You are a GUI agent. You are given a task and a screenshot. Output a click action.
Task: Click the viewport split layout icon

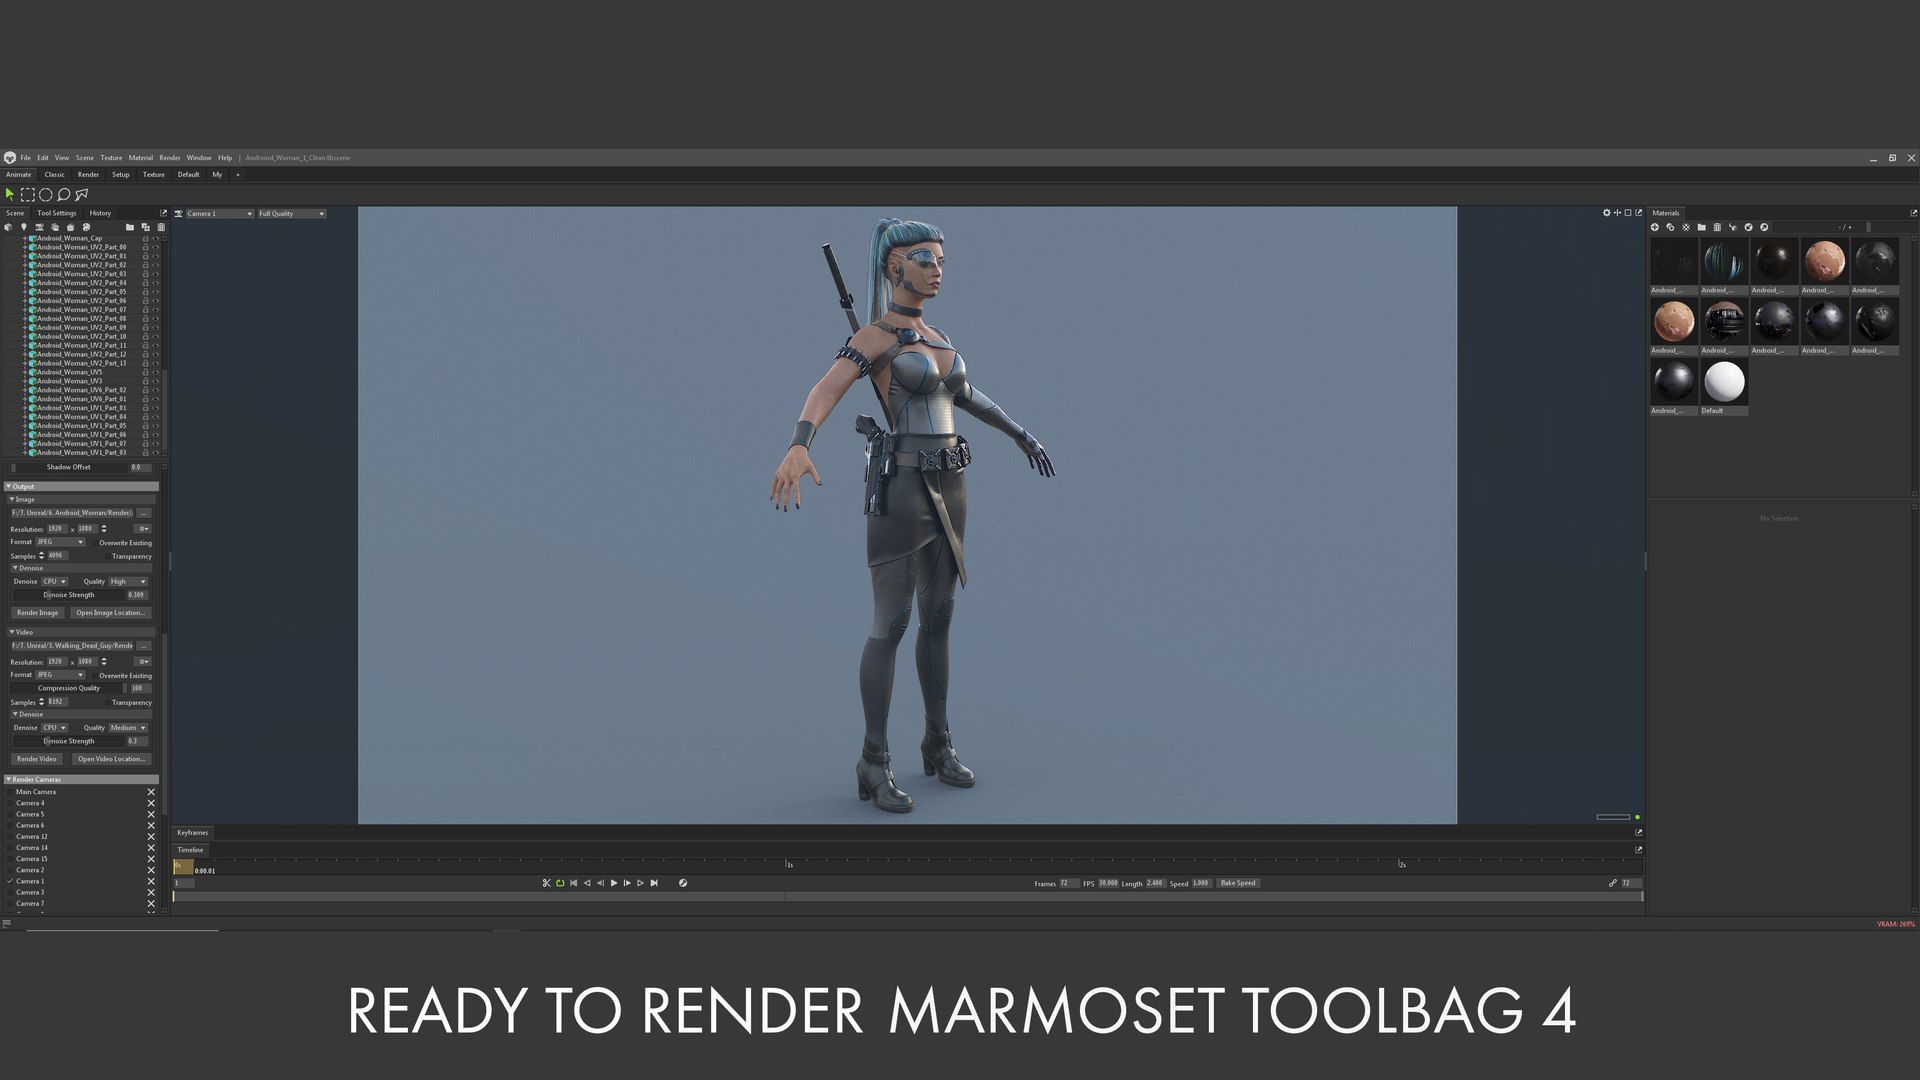click(1617, 213)
